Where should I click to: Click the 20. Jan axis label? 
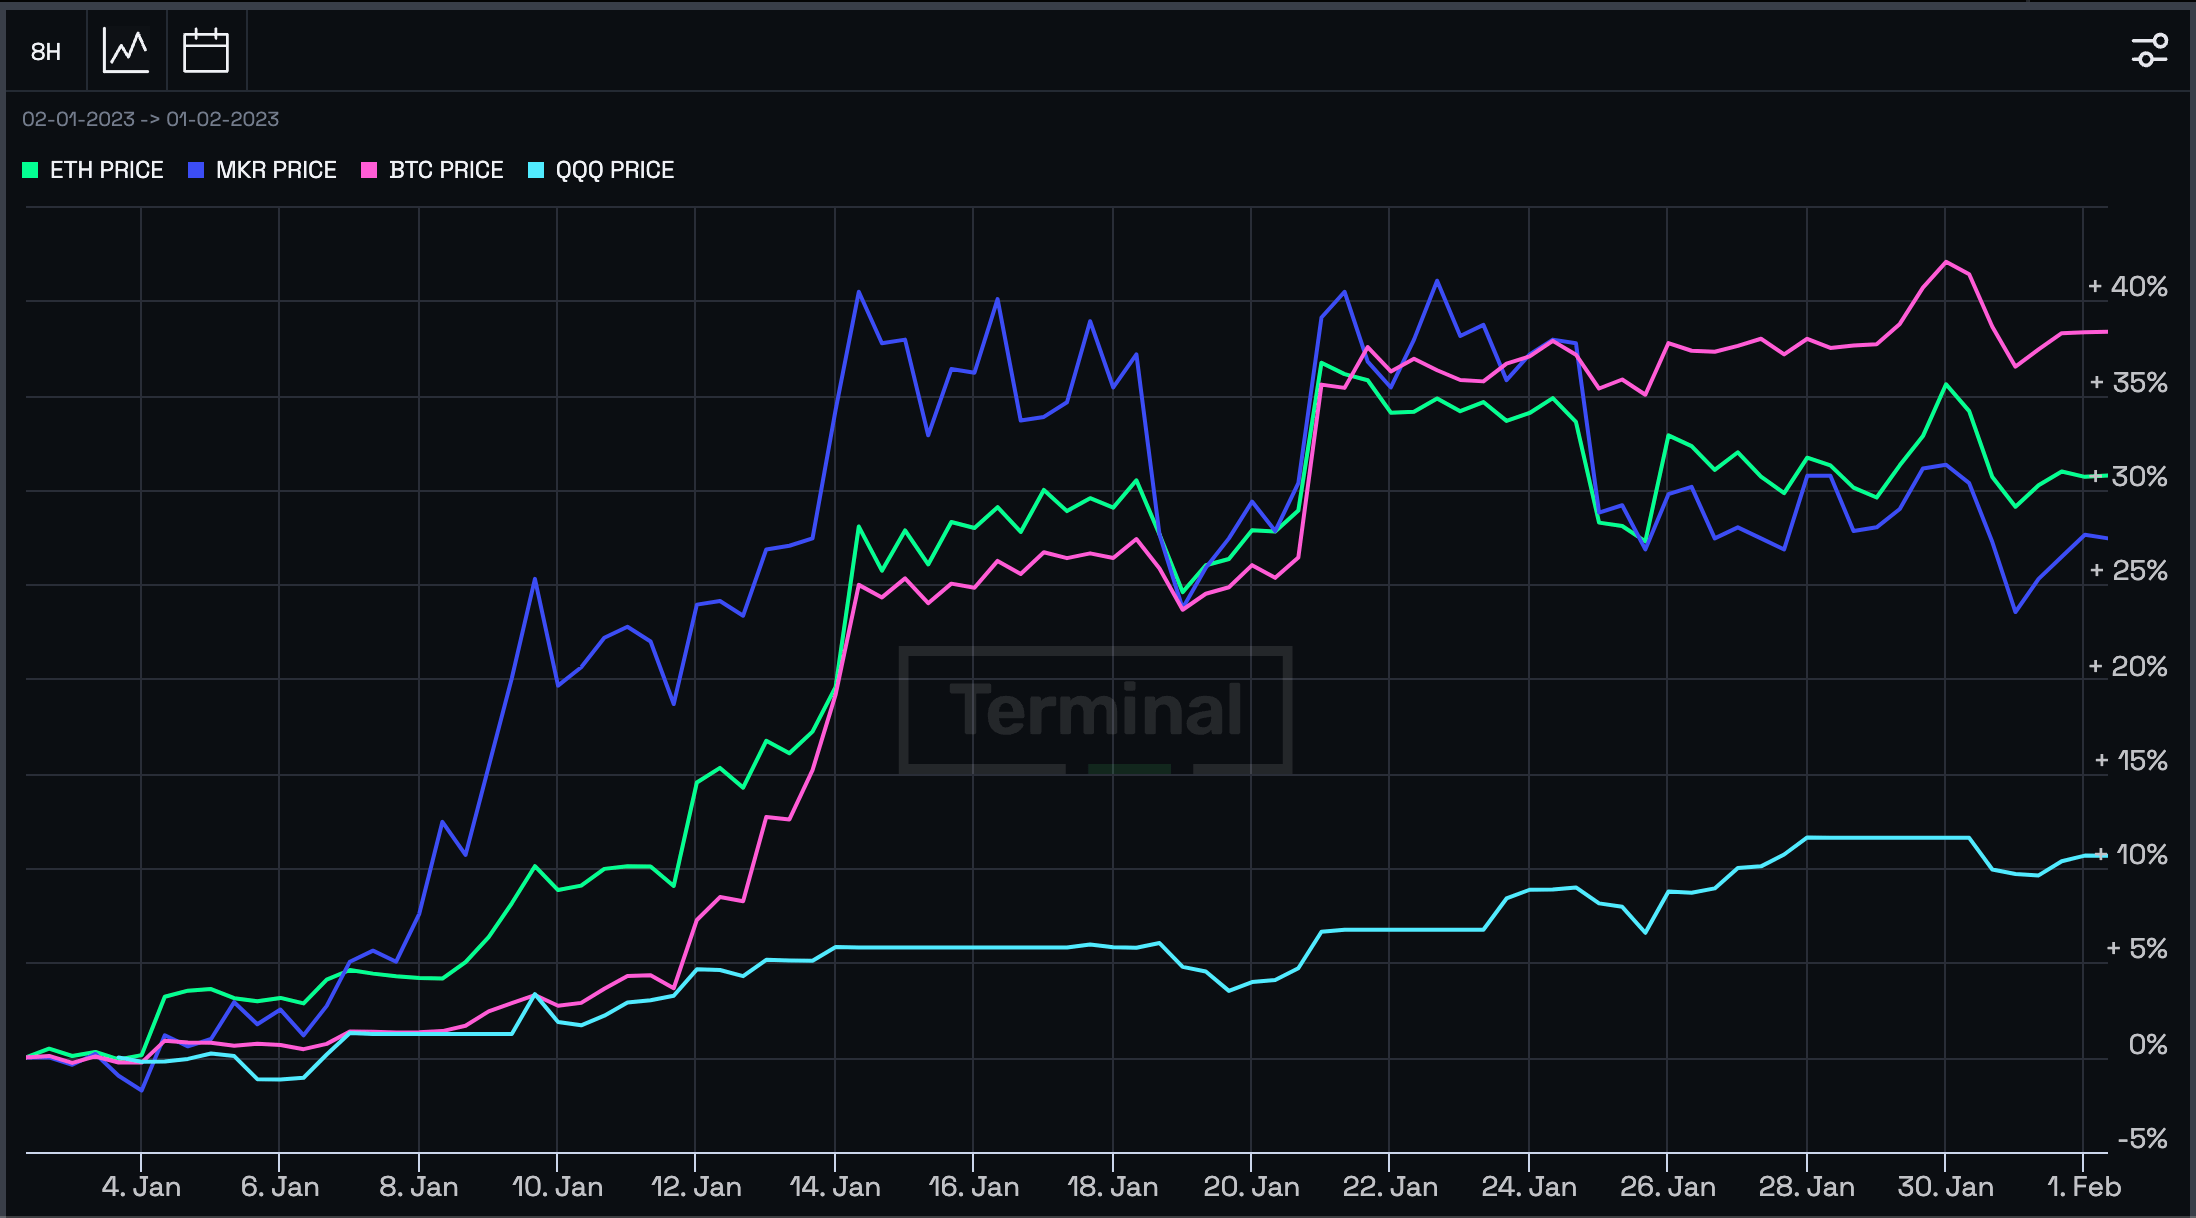click(x=1251, y=1187)
